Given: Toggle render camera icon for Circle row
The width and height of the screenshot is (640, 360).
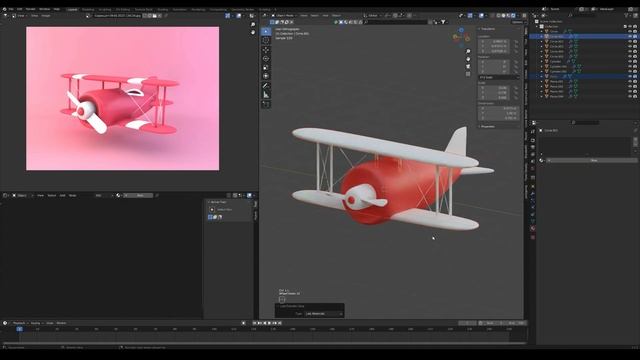Looking at the screenshot, I should [635, 31].
